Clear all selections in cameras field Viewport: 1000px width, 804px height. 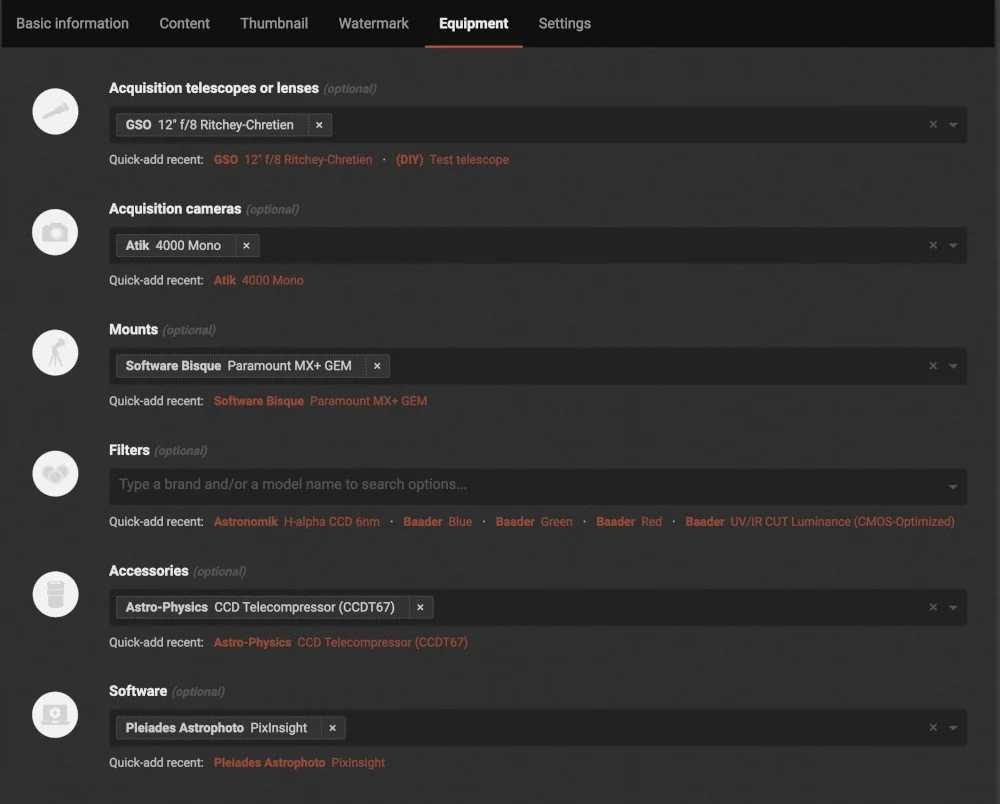pyautogui.click(x=933, y=245)
